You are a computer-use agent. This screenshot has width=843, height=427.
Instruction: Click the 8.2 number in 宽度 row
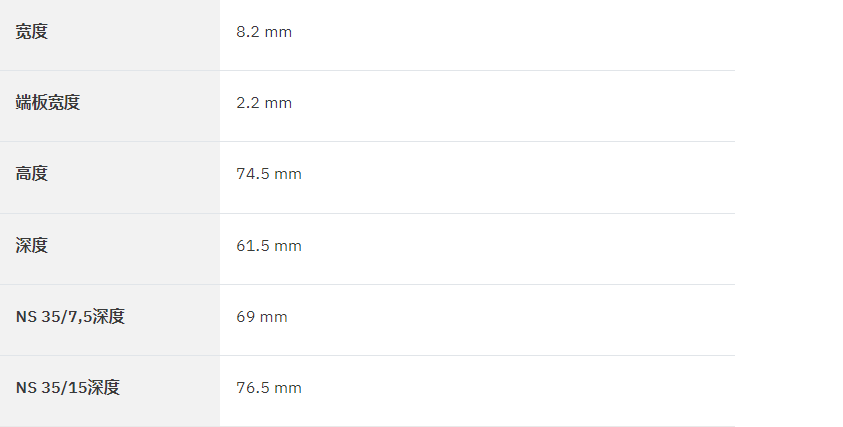(x=248, y=32)
